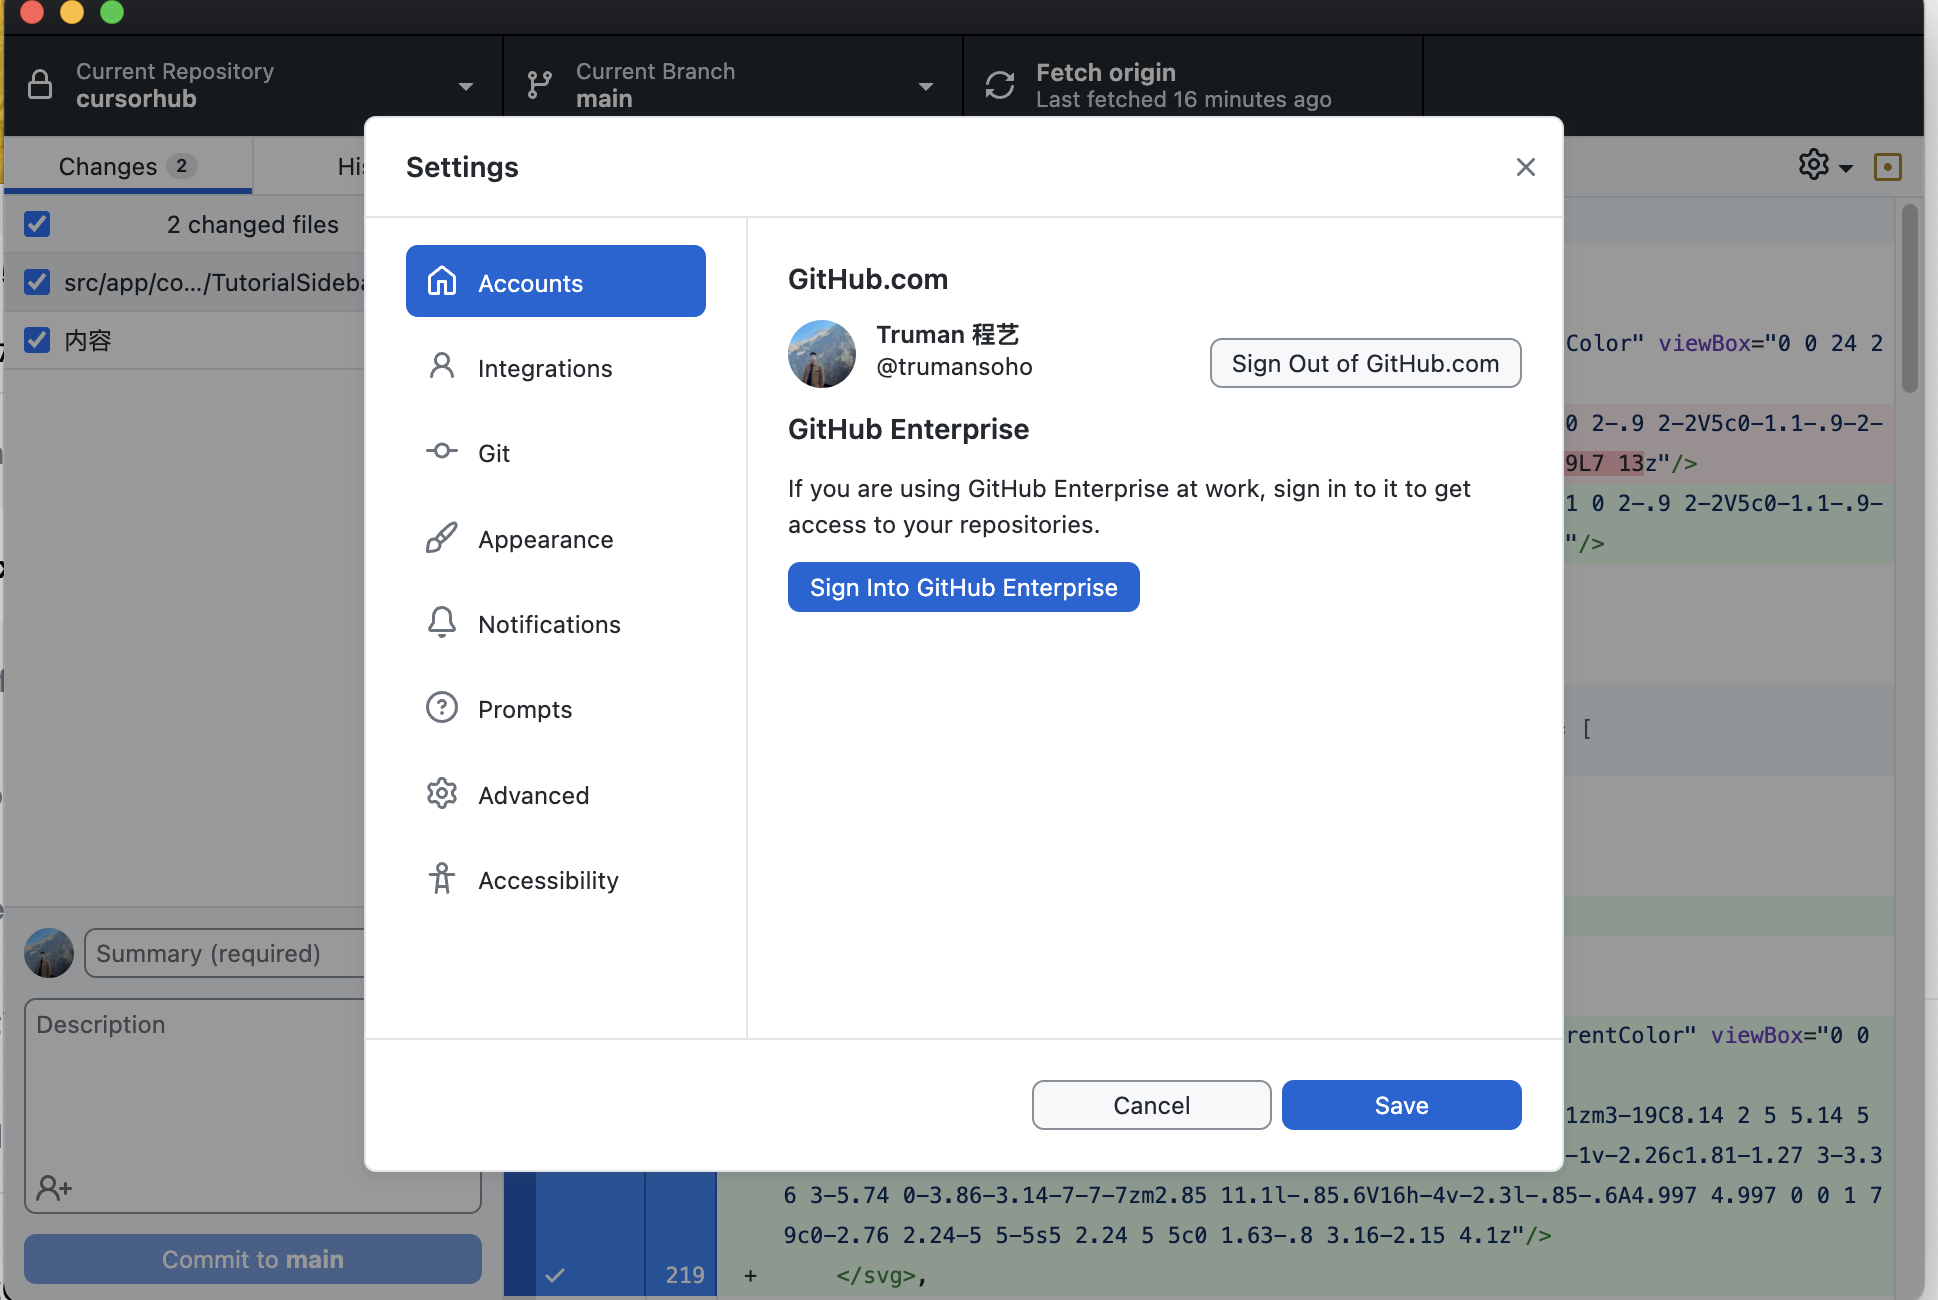Click the macOS yellow minimize button
Screen dimensions: 1938x1300
click(x=72, y=11)
